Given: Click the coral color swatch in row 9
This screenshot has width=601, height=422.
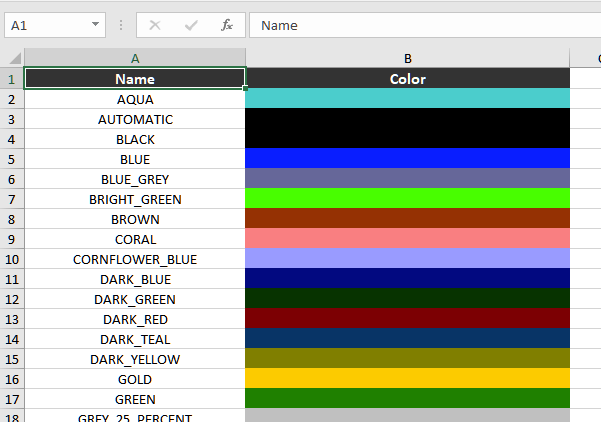Looking at the screenshot, I should (407, 238).
